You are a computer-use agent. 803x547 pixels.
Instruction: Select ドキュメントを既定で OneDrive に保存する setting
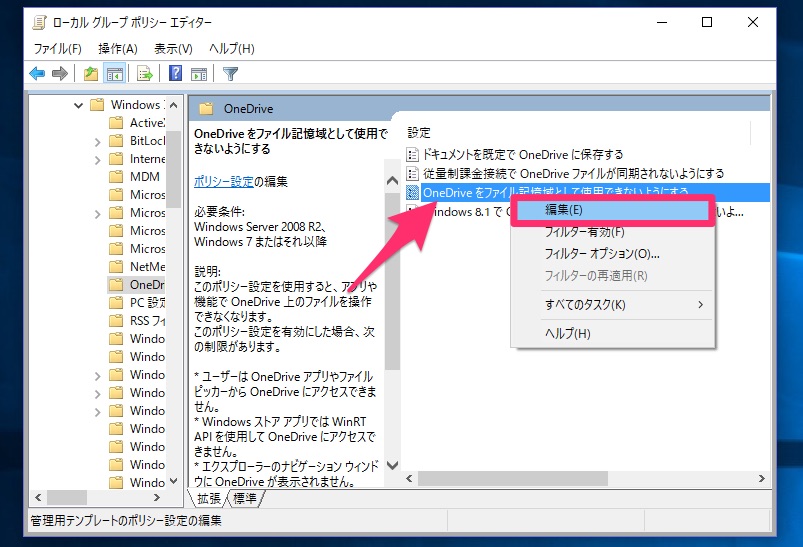[523, 154]
